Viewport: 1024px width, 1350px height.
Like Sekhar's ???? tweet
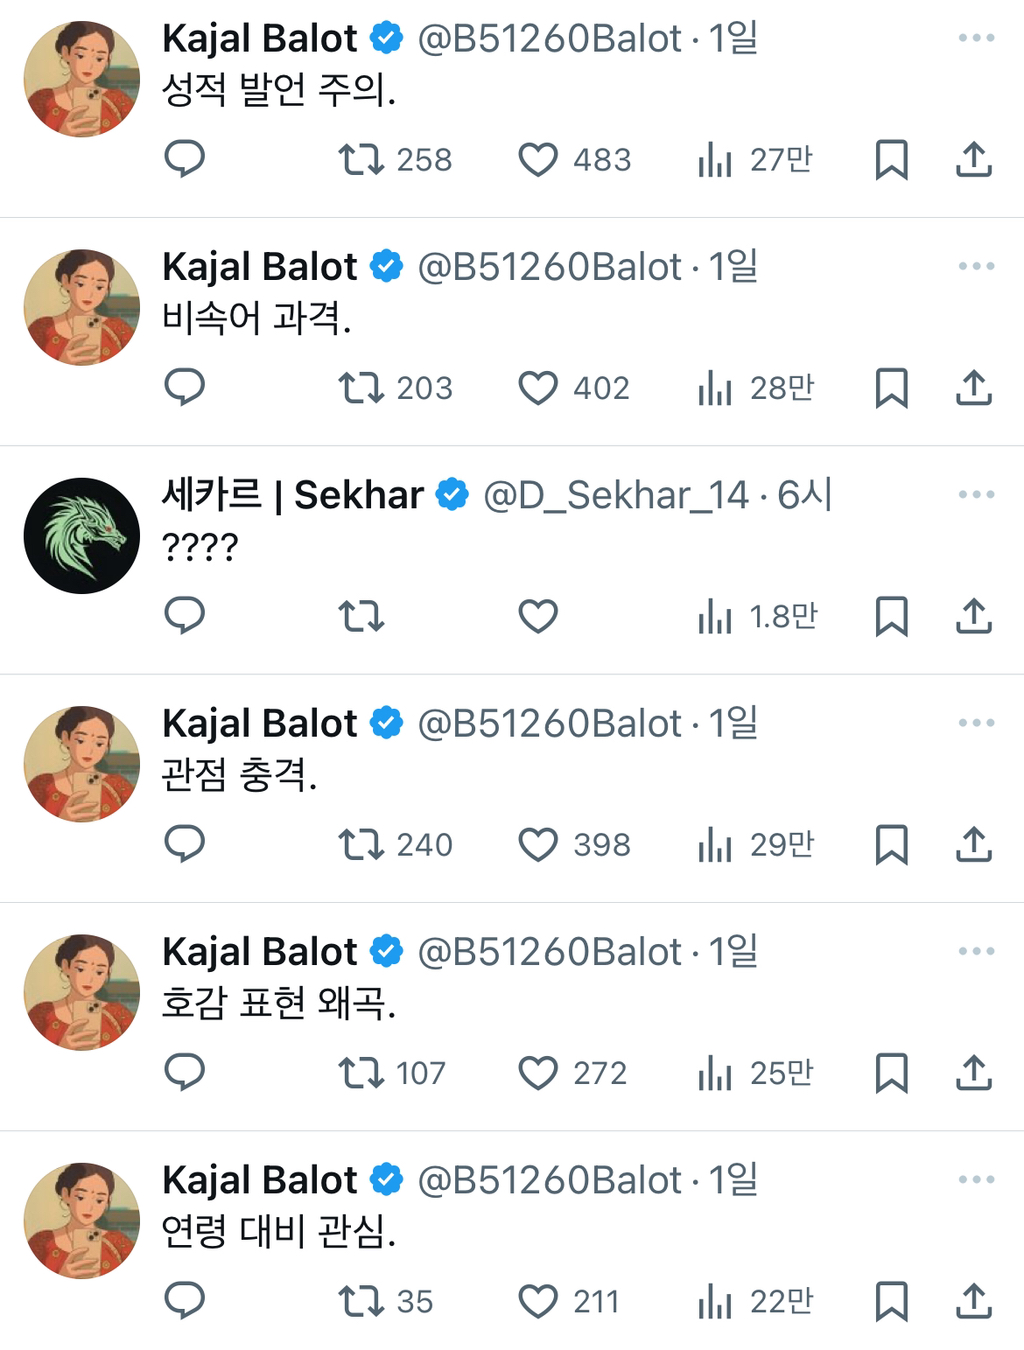(539, 617)
